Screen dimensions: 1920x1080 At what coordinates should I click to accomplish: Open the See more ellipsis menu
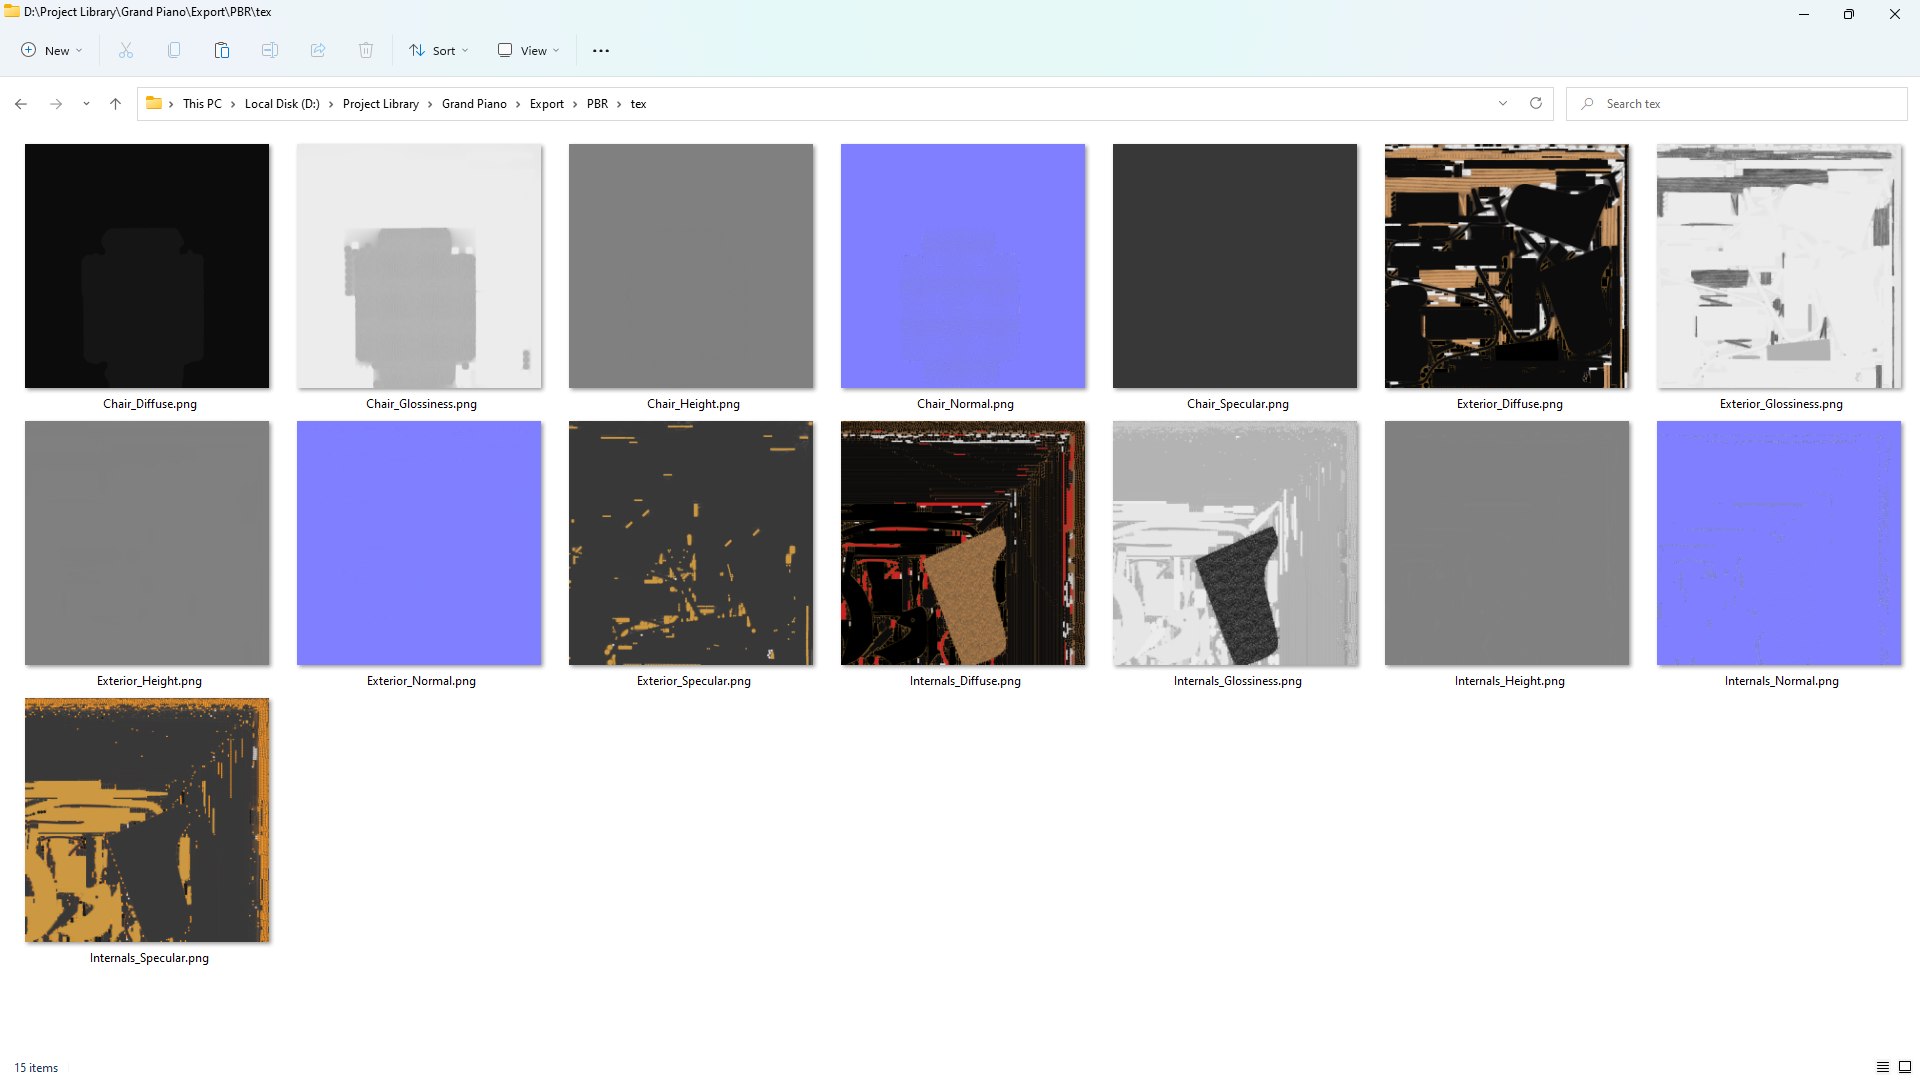(x=601, y=51)
